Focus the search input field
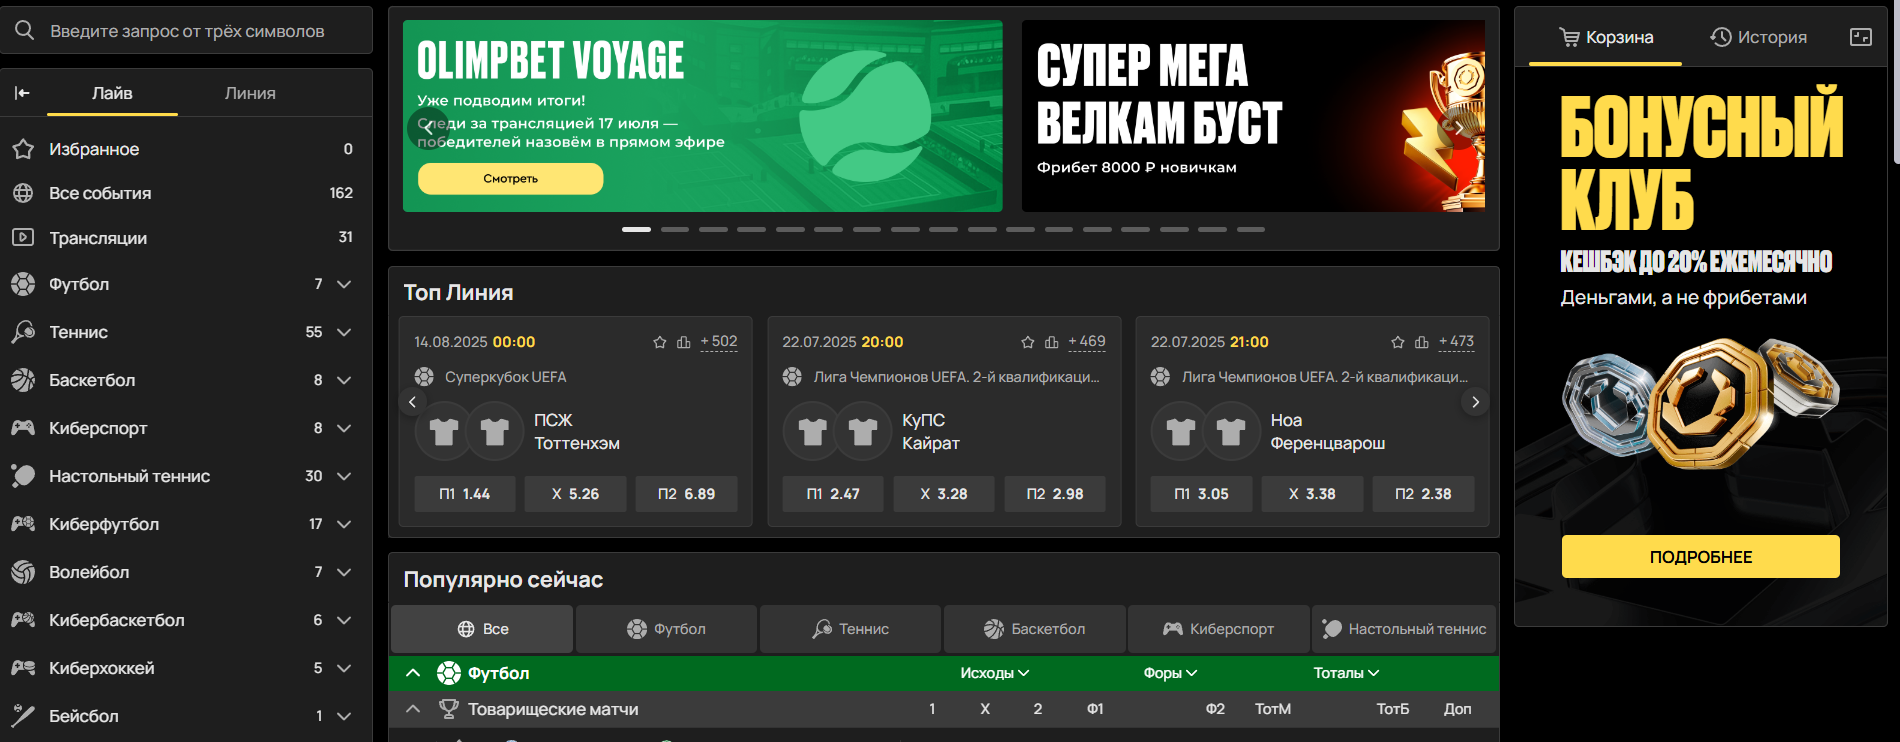 pyautogui.click(x=187, y=31)
